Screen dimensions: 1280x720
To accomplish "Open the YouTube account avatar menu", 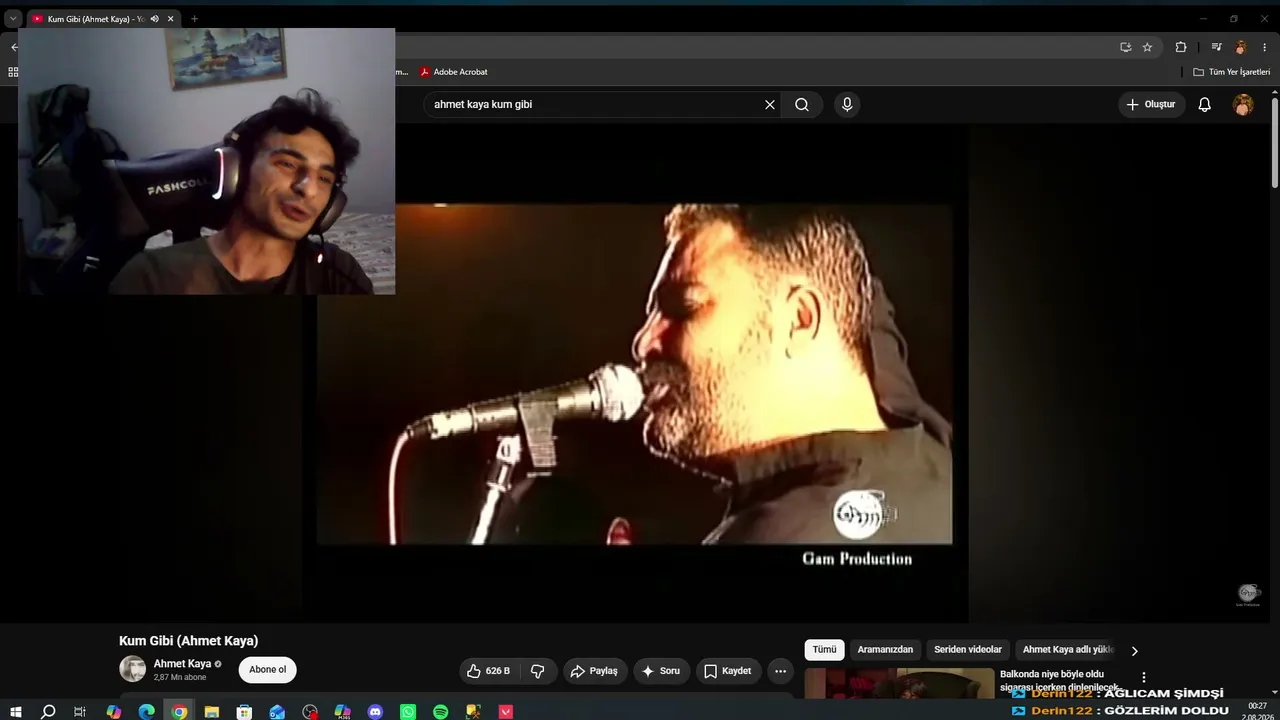I will [x=1243, y=105].
